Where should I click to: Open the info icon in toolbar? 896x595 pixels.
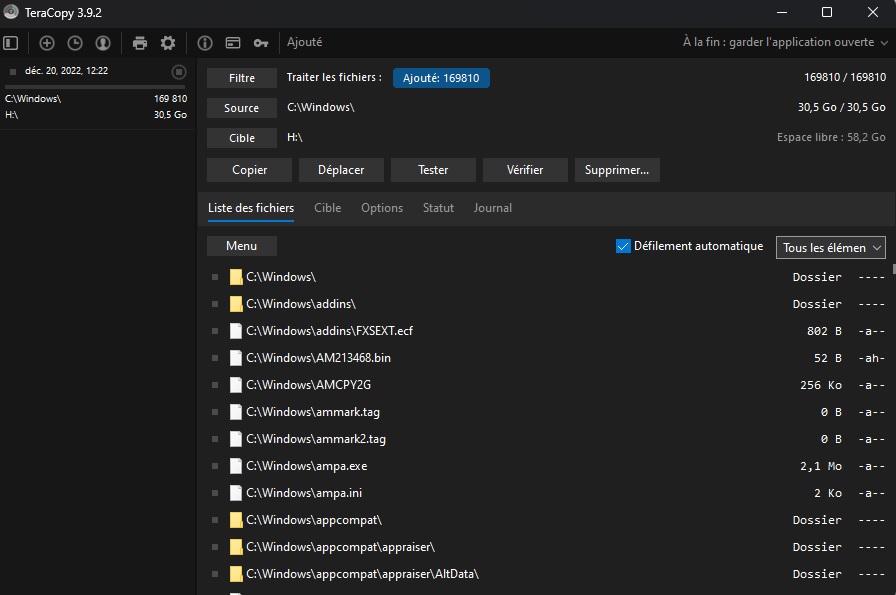click(x=205, y=43)
